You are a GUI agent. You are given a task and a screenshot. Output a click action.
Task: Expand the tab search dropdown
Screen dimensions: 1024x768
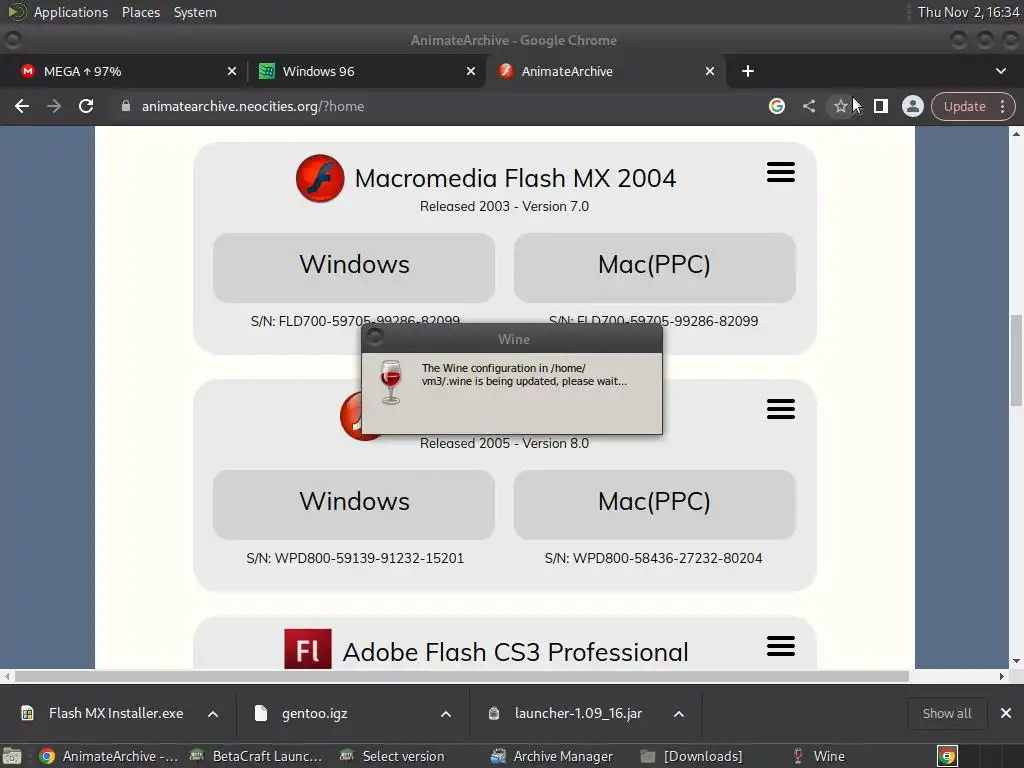pyautogui.click(x=1000, y=71)
